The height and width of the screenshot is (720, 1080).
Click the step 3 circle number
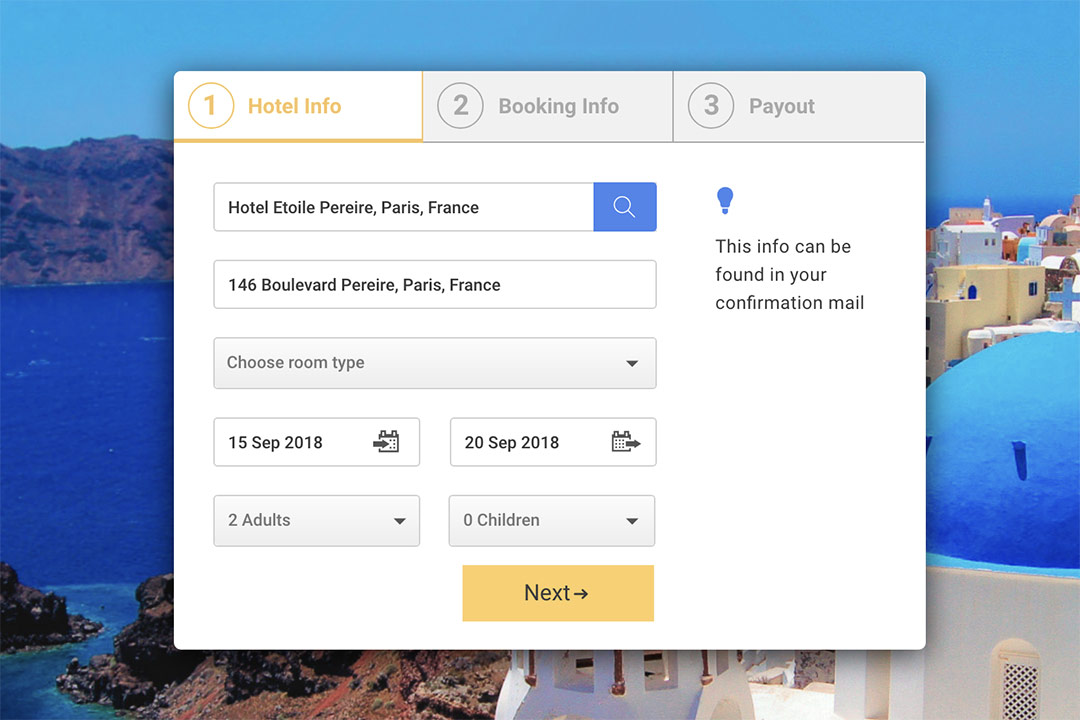pyautogui.click(x=711, y=106)
